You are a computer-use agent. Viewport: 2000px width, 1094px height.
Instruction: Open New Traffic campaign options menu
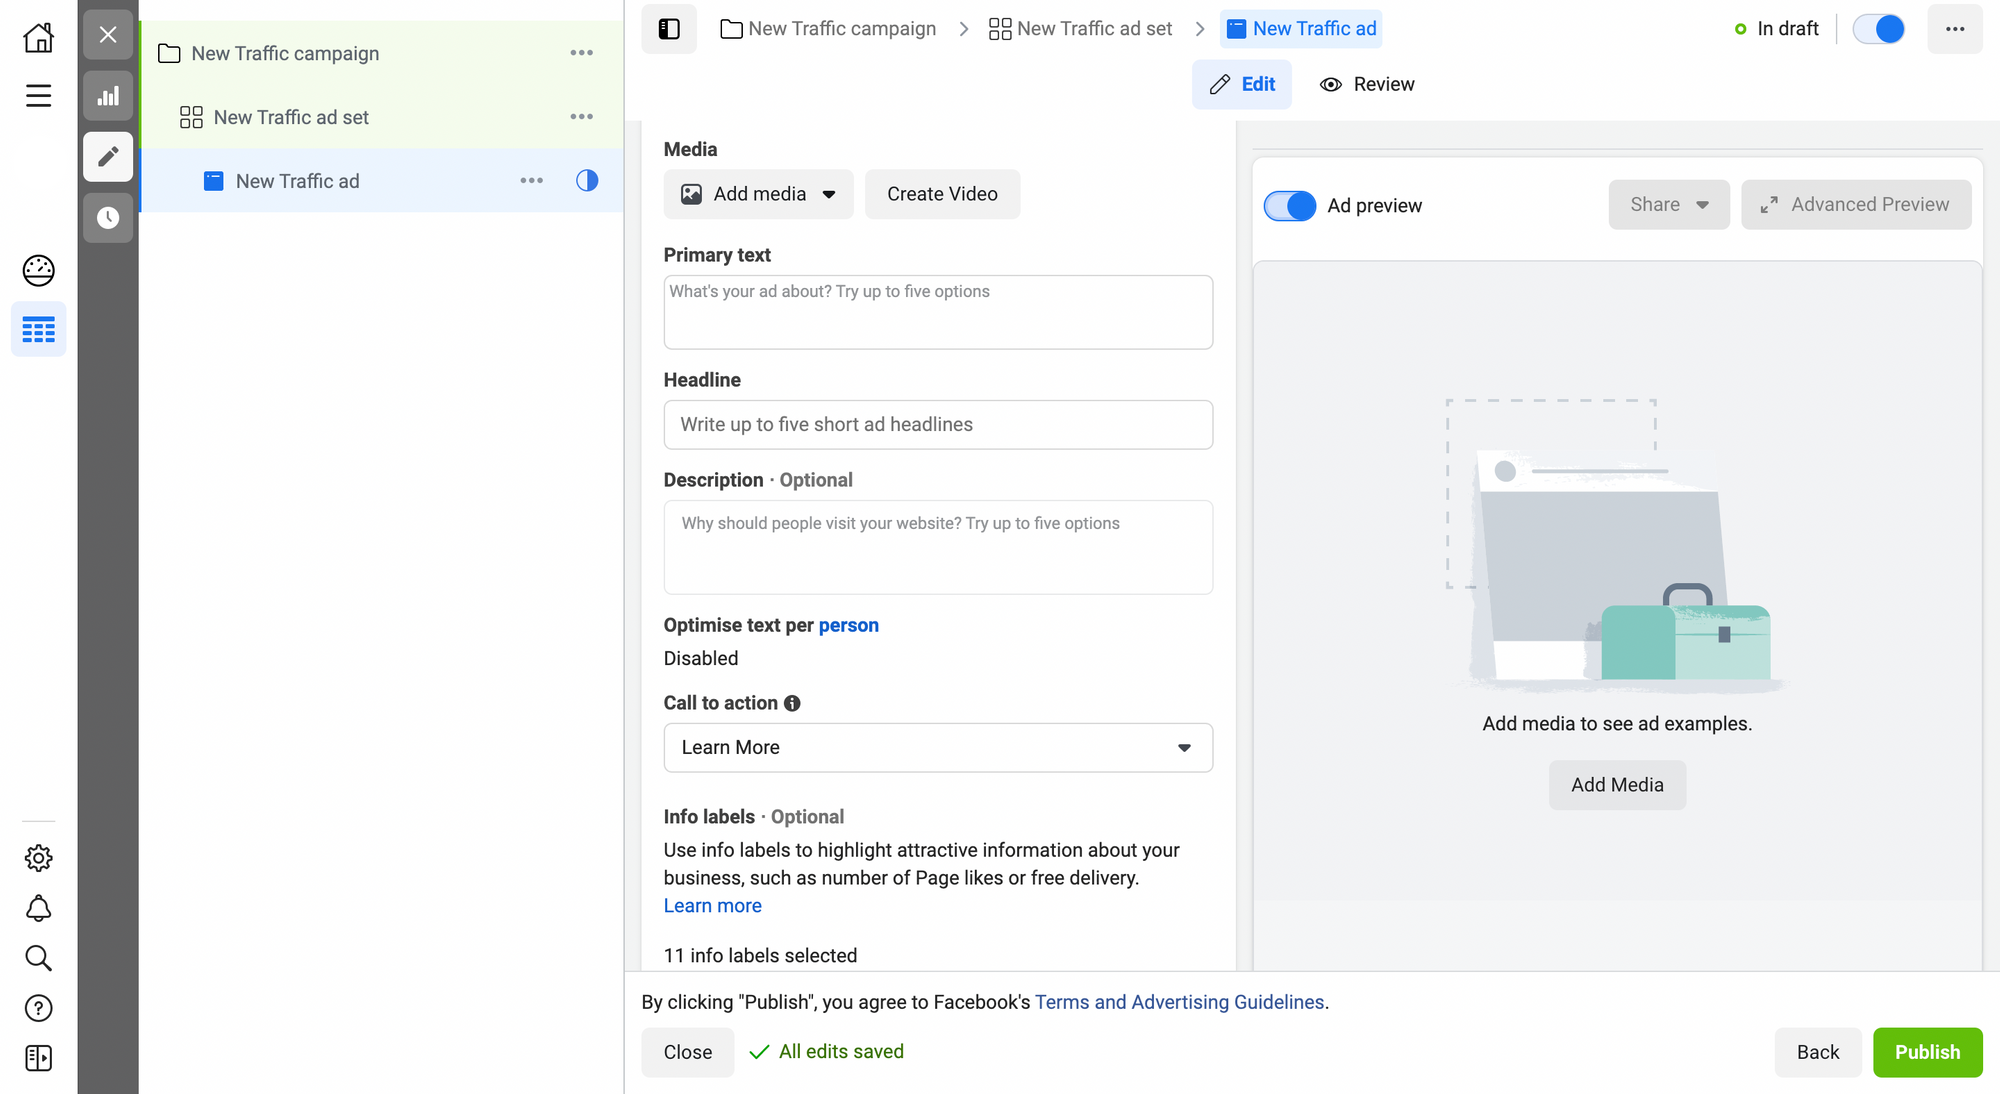(x=581, y=53)
